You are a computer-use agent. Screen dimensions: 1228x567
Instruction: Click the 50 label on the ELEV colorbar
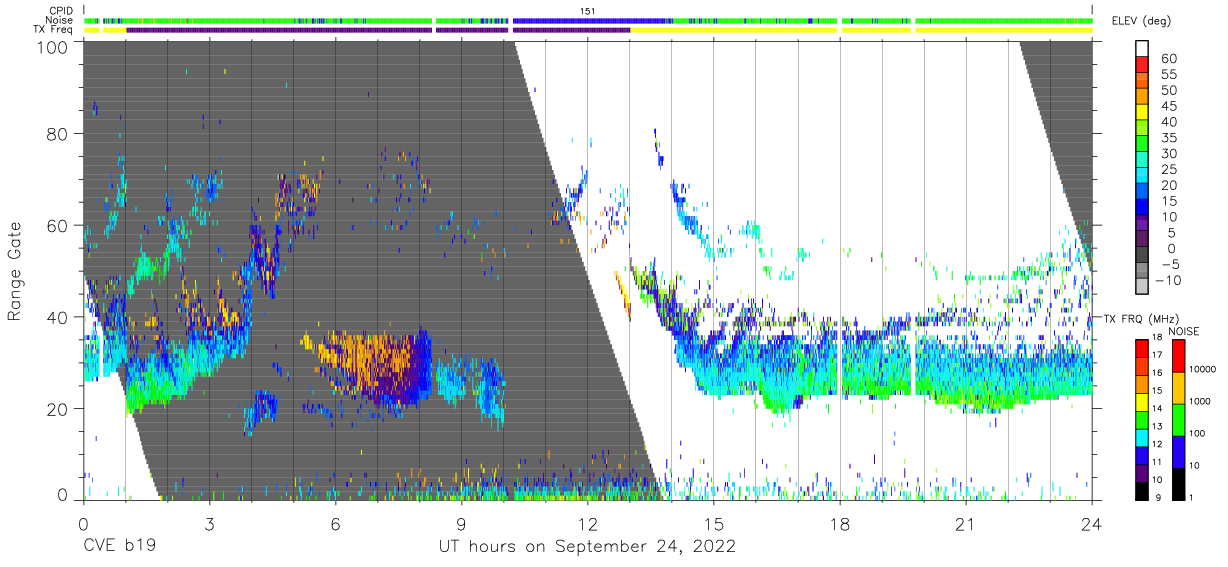click(x=1169, y=91)
